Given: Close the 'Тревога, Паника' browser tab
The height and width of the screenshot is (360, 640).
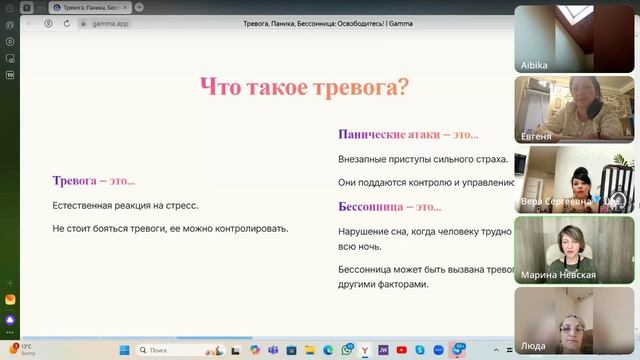Looking at the screenshot, I should click(x=125, y=7).
